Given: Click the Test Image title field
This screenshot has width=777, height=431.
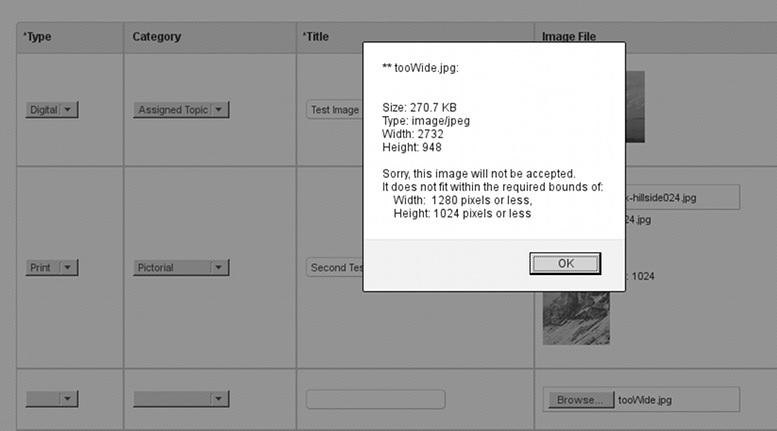Looking at the screenshot, I should pos(334,109).
